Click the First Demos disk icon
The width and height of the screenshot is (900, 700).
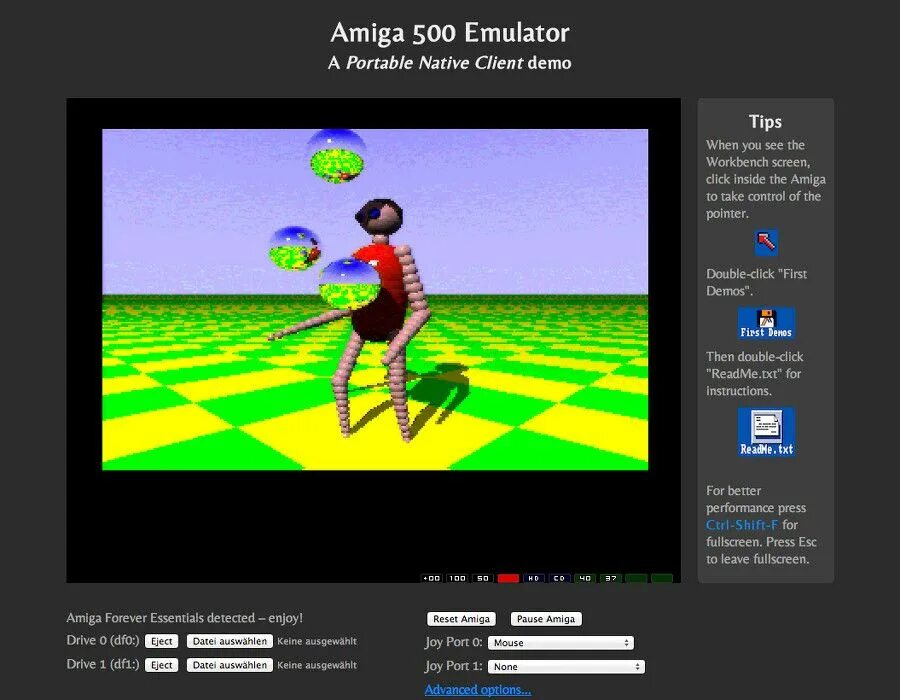766,324
